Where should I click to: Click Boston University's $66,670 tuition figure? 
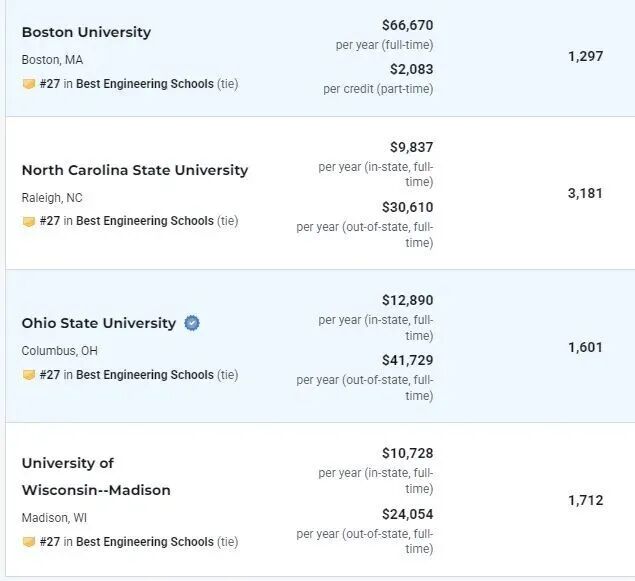[407, 25]
